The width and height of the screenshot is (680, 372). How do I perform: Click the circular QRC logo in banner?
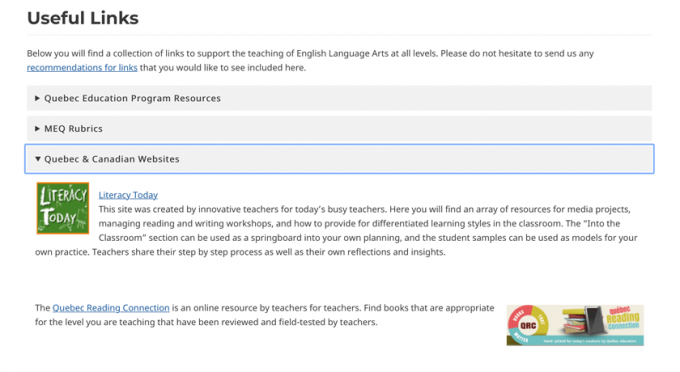pos(528,325)
